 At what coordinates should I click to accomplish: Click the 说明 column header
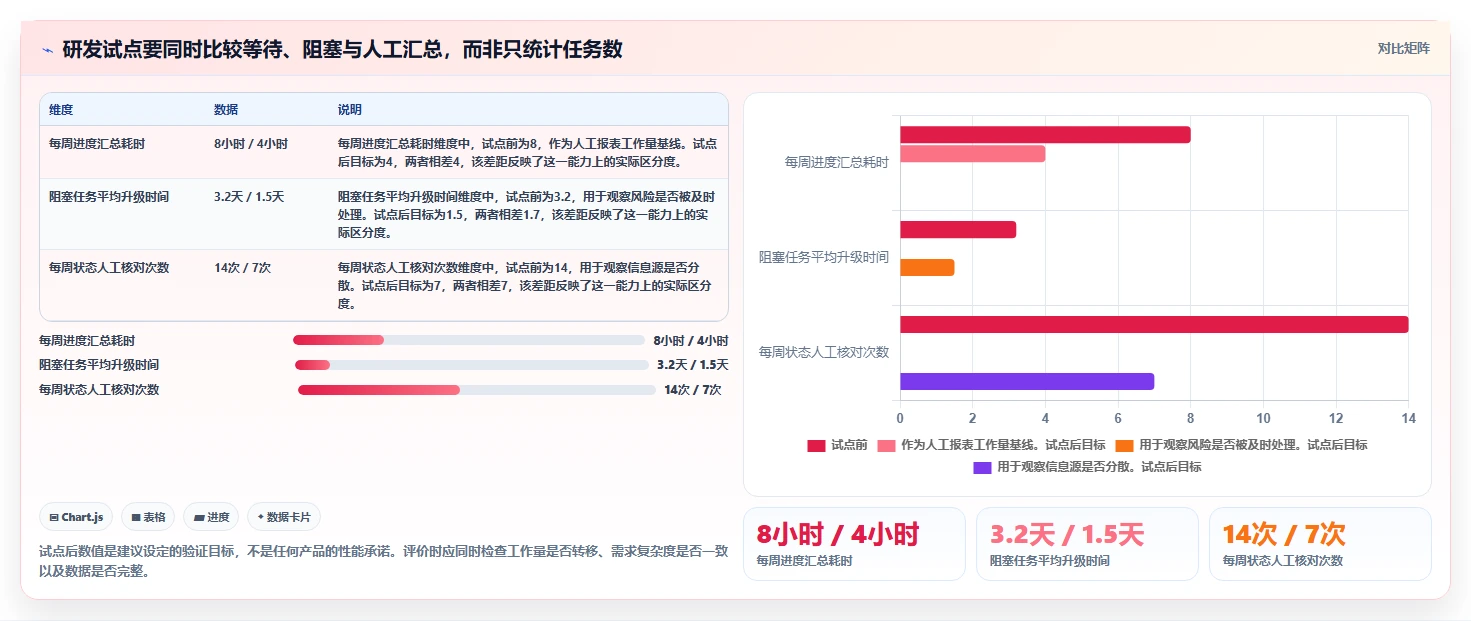tap(350, 110)
